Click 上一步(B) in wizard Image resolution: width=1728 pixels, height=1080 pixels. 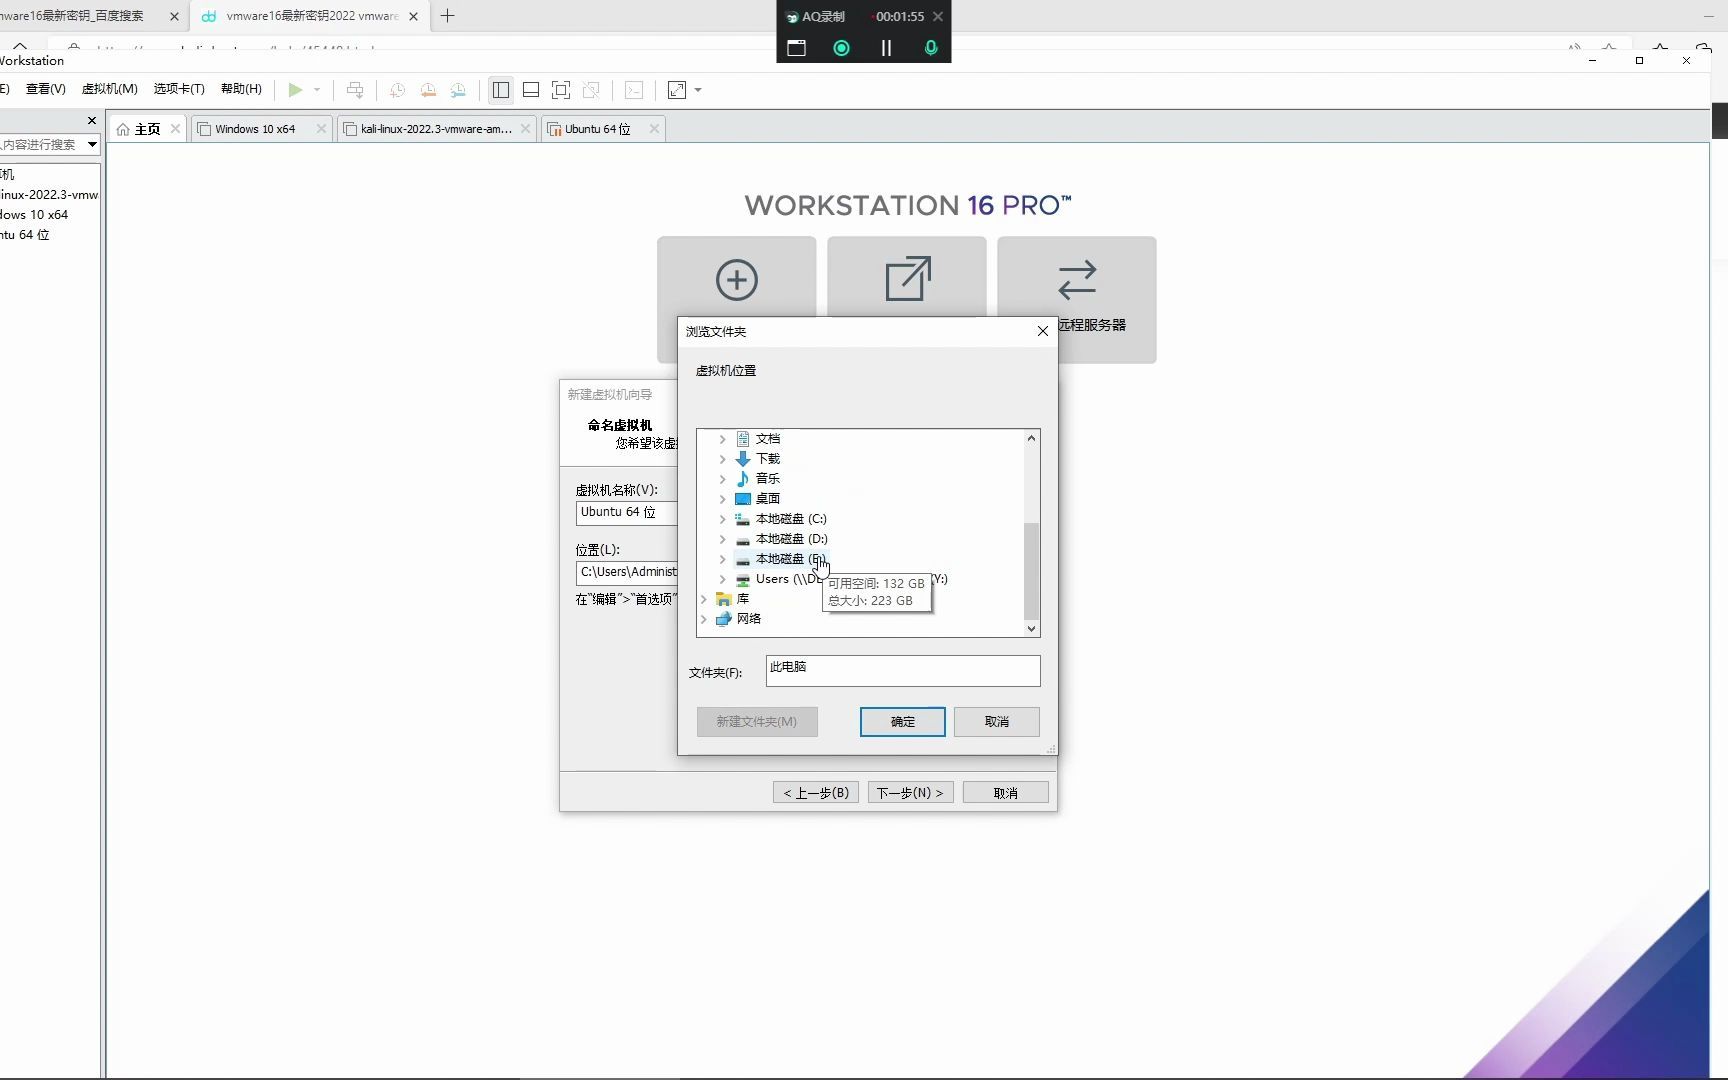[x=816, y=793]
